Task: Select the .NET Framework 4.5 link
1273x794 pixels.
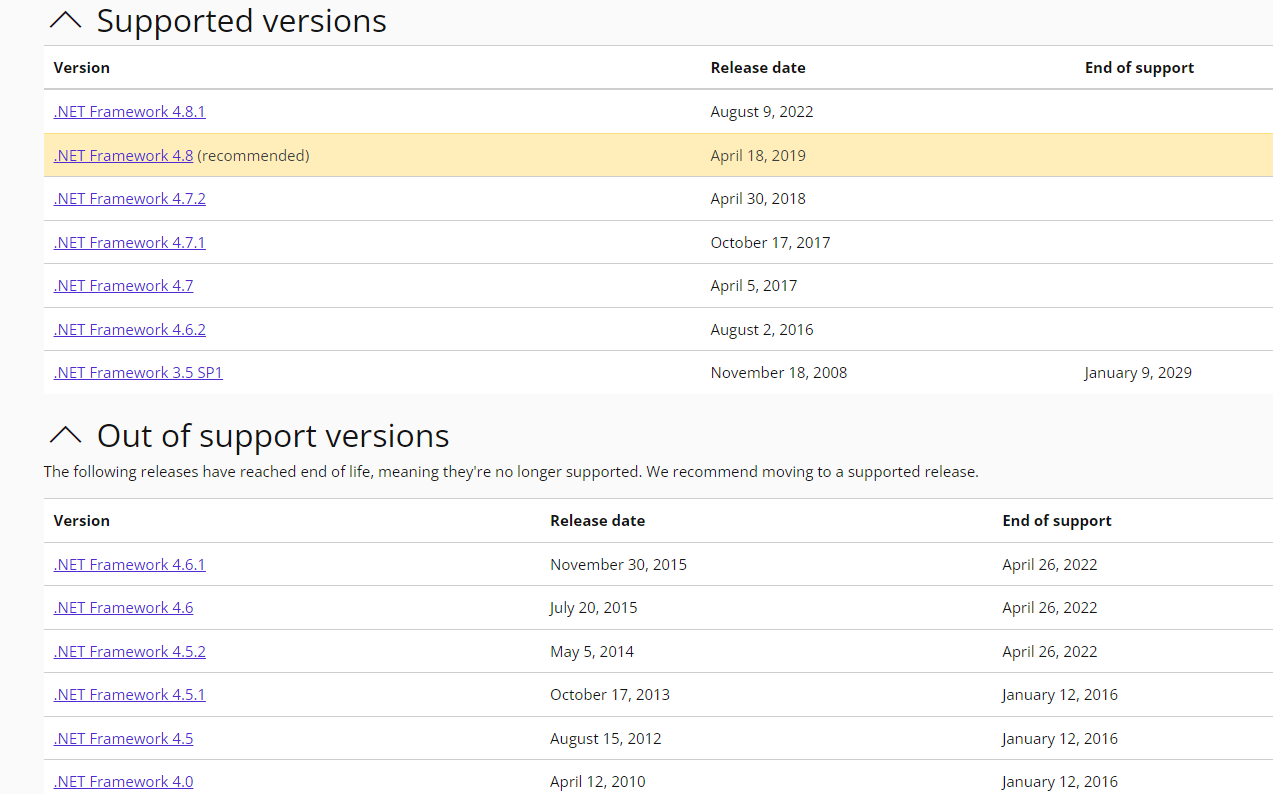Action: click(123, 739)
